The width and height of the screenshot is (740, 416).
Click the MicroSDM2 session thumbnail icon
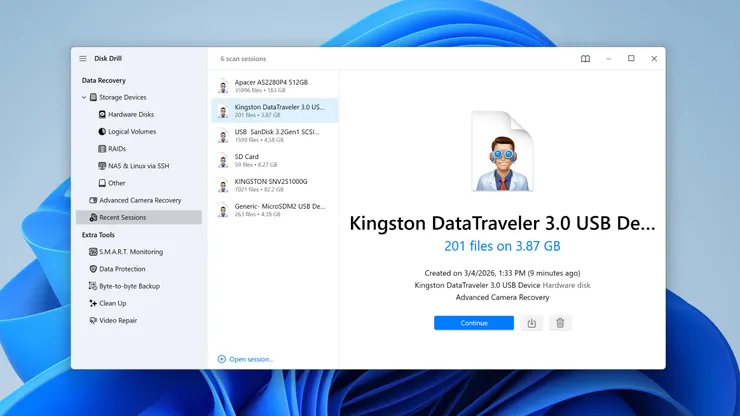[x=223, y=210]
